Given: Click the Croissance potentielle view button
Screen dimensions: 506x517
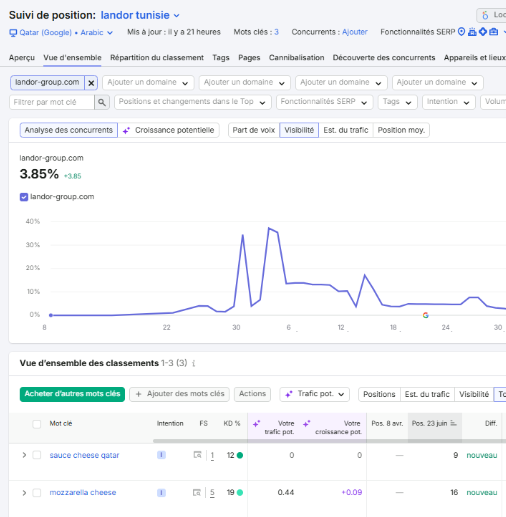Looking at the screenshot, I should tap(169, 130).
